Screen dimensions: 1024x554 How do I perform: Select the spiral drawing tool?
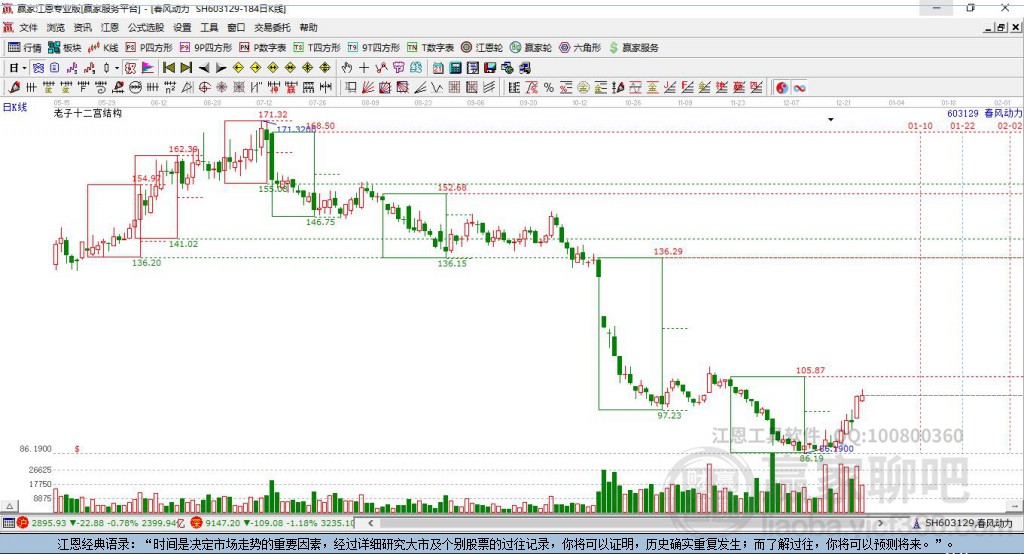coord(100,88)
